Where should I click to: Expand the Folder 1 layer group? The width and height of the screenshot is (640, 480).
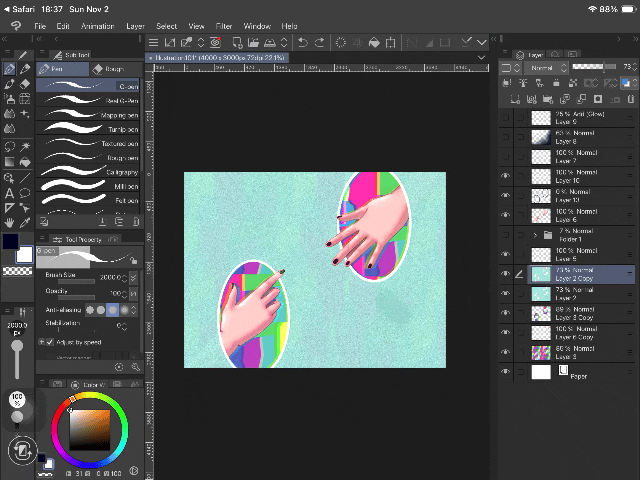(x=535, y=234)
